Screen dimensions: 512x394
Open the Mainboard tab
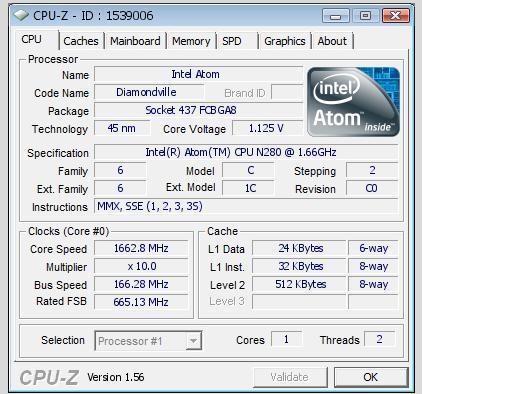click(135, 41)
